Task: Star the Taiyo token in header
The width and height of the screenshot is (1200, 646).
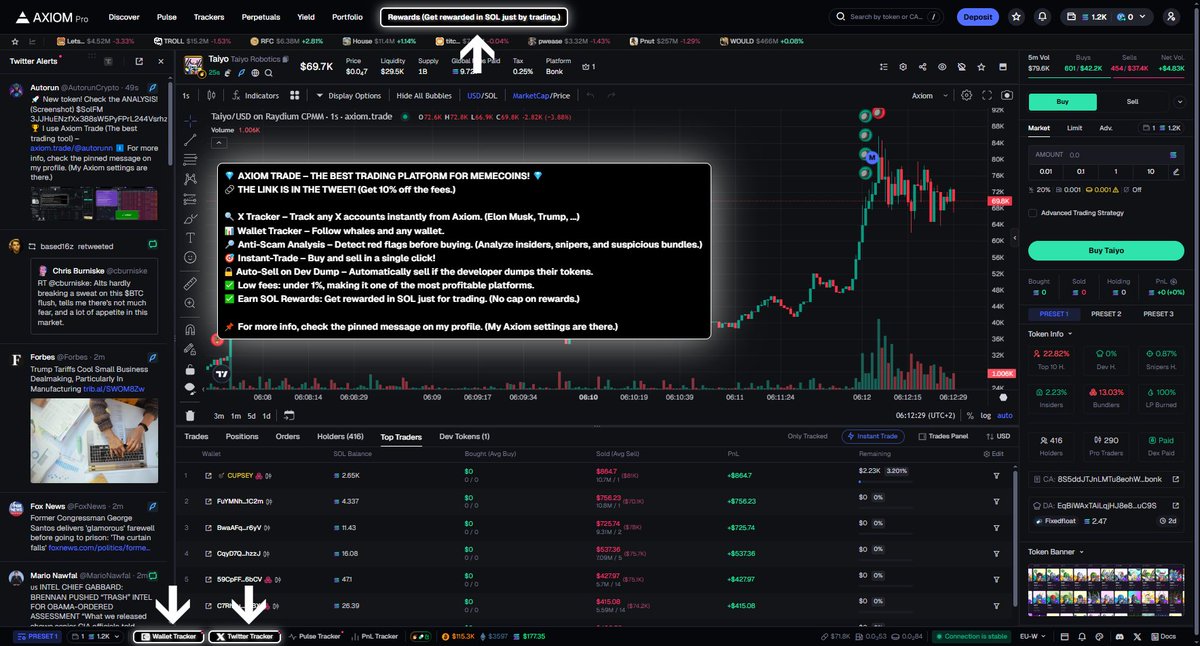Action: (x=979, y=67)
